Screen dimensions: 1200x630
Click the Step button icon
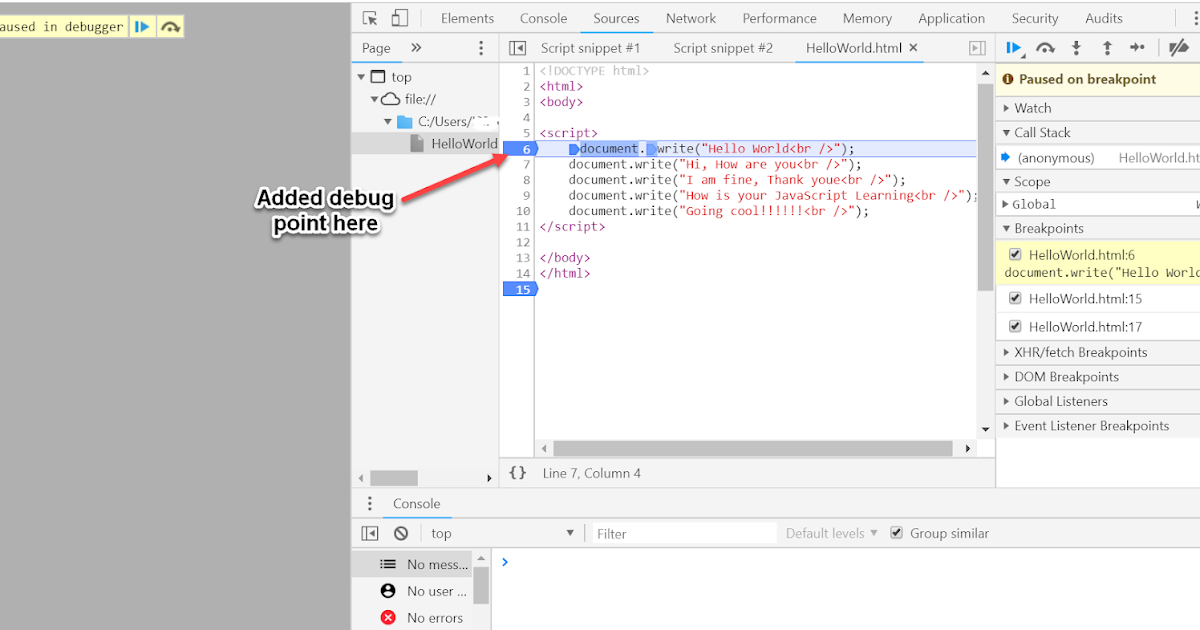pyautogui.click(x=1137, y=47)
